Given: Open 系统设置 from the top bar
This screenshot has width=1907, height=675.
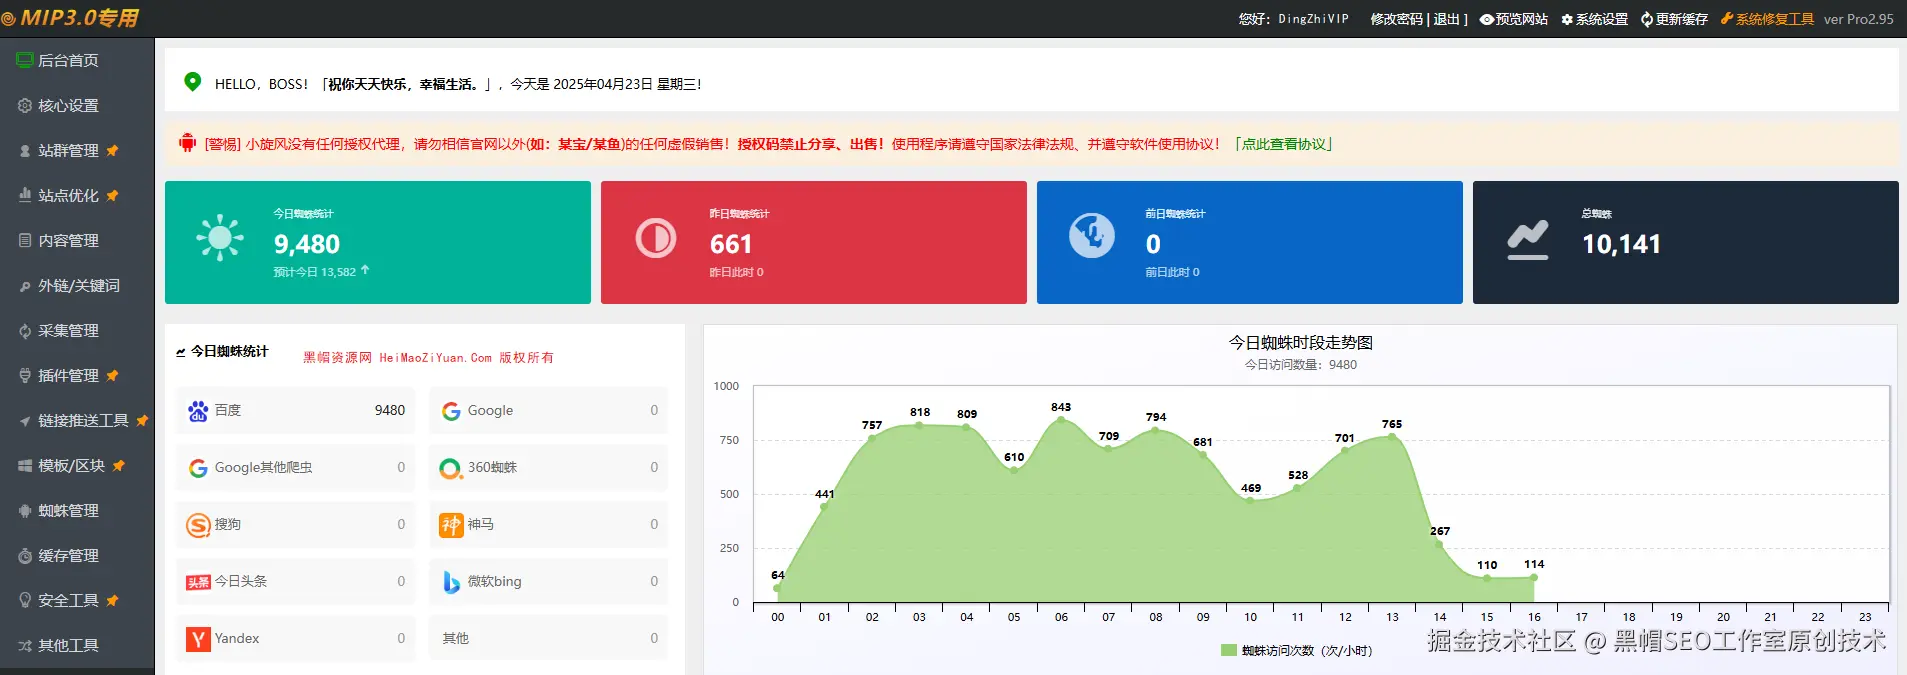Looking at the screenshot, I should coord(1595,19).
